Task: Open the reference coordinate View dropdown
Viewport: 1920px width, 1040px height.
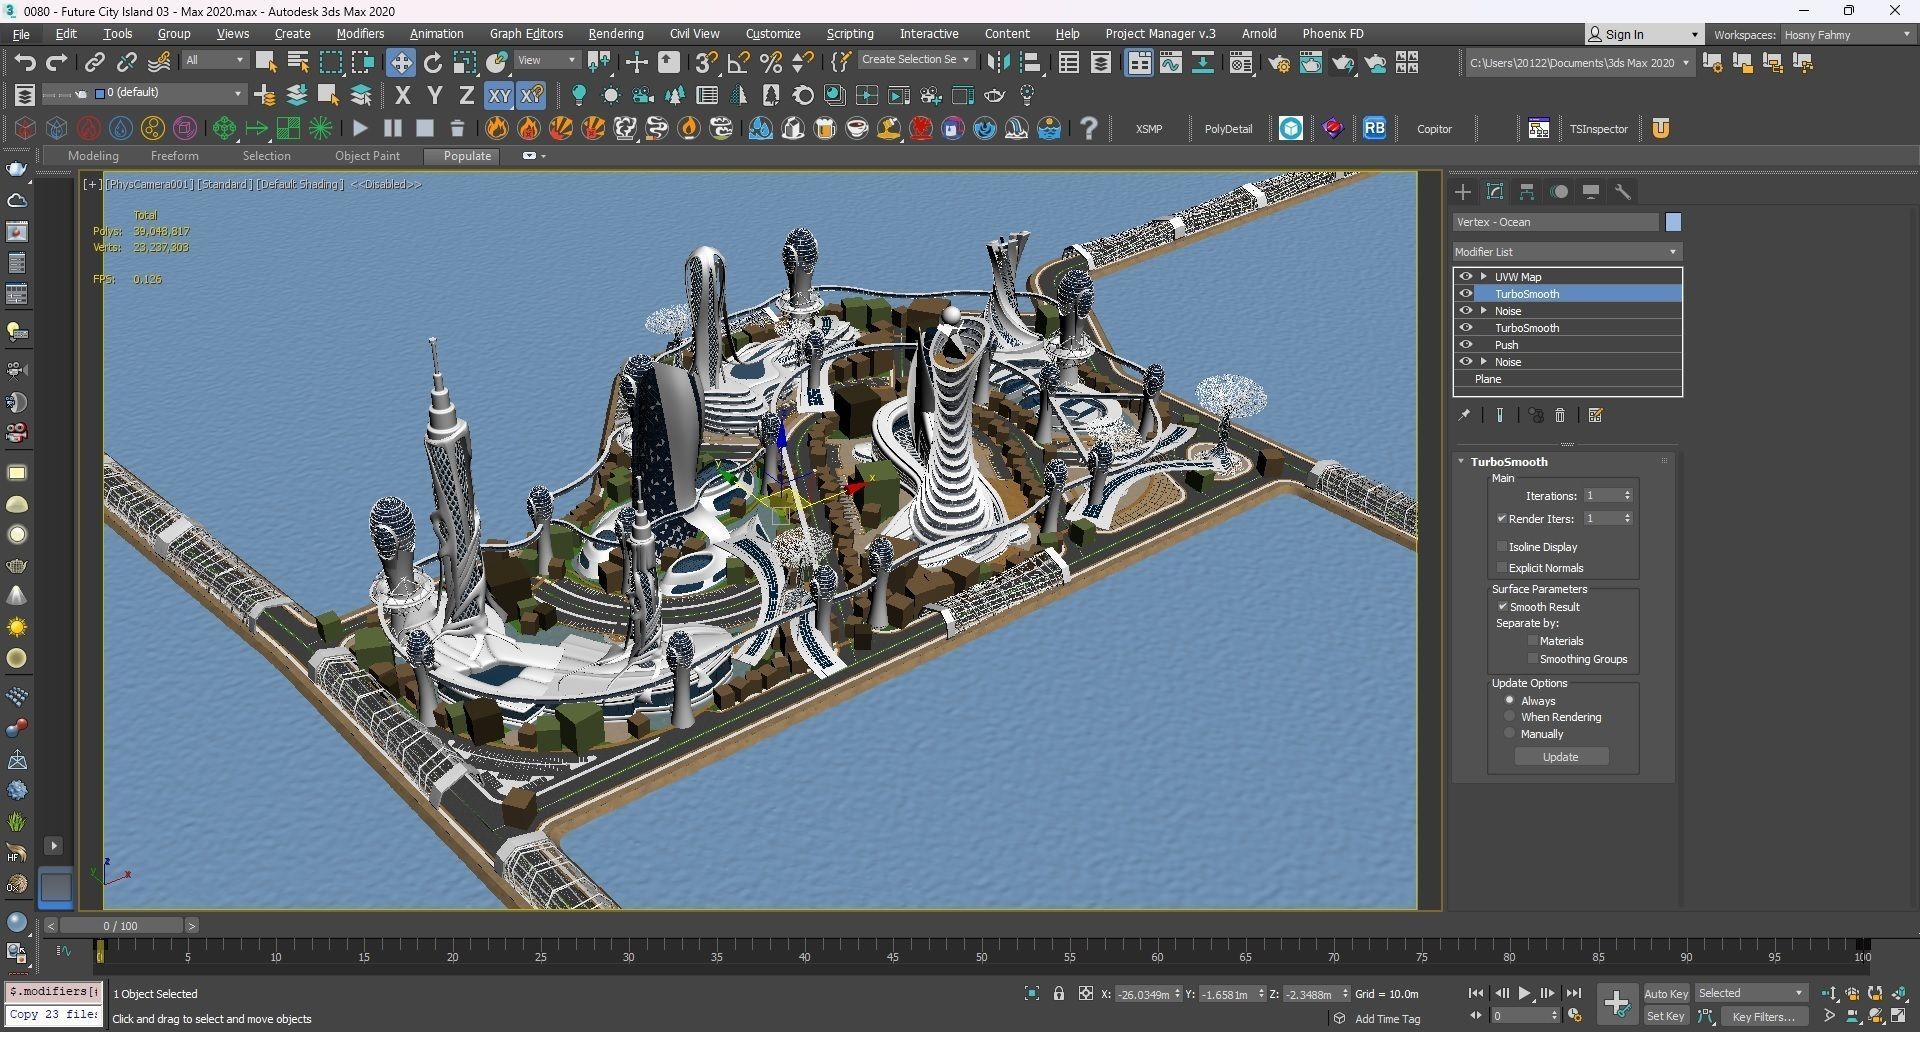Action: click(x=547, y=61)
